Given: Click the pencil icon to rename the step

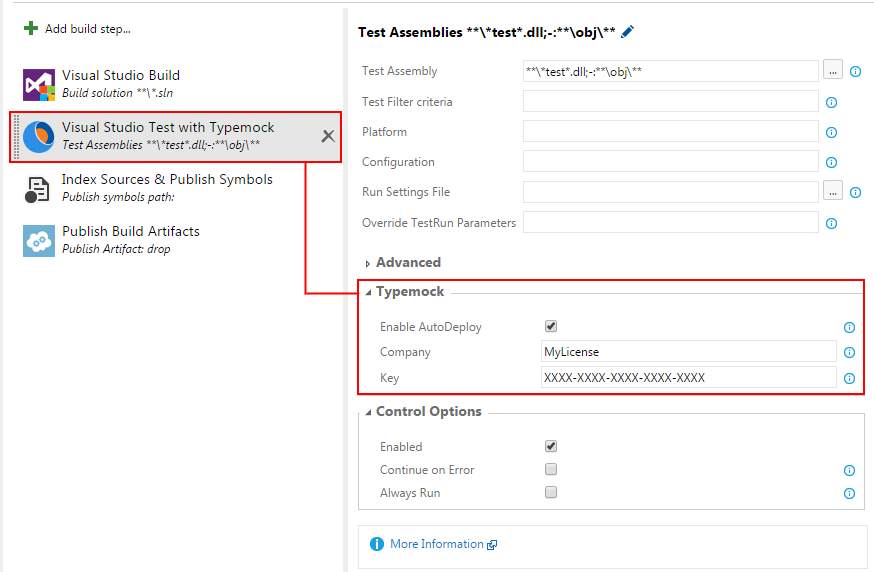Looking at the screenshot, I should coord(627,32).
